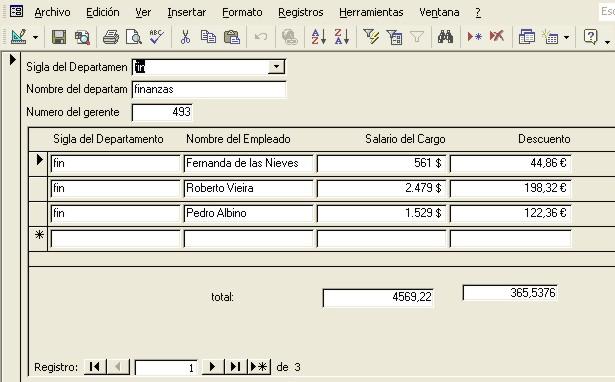The height and width of the screenshot is (382, 615).
Task: Click the Pedro Albino name cell
Action: click(248, 213)
